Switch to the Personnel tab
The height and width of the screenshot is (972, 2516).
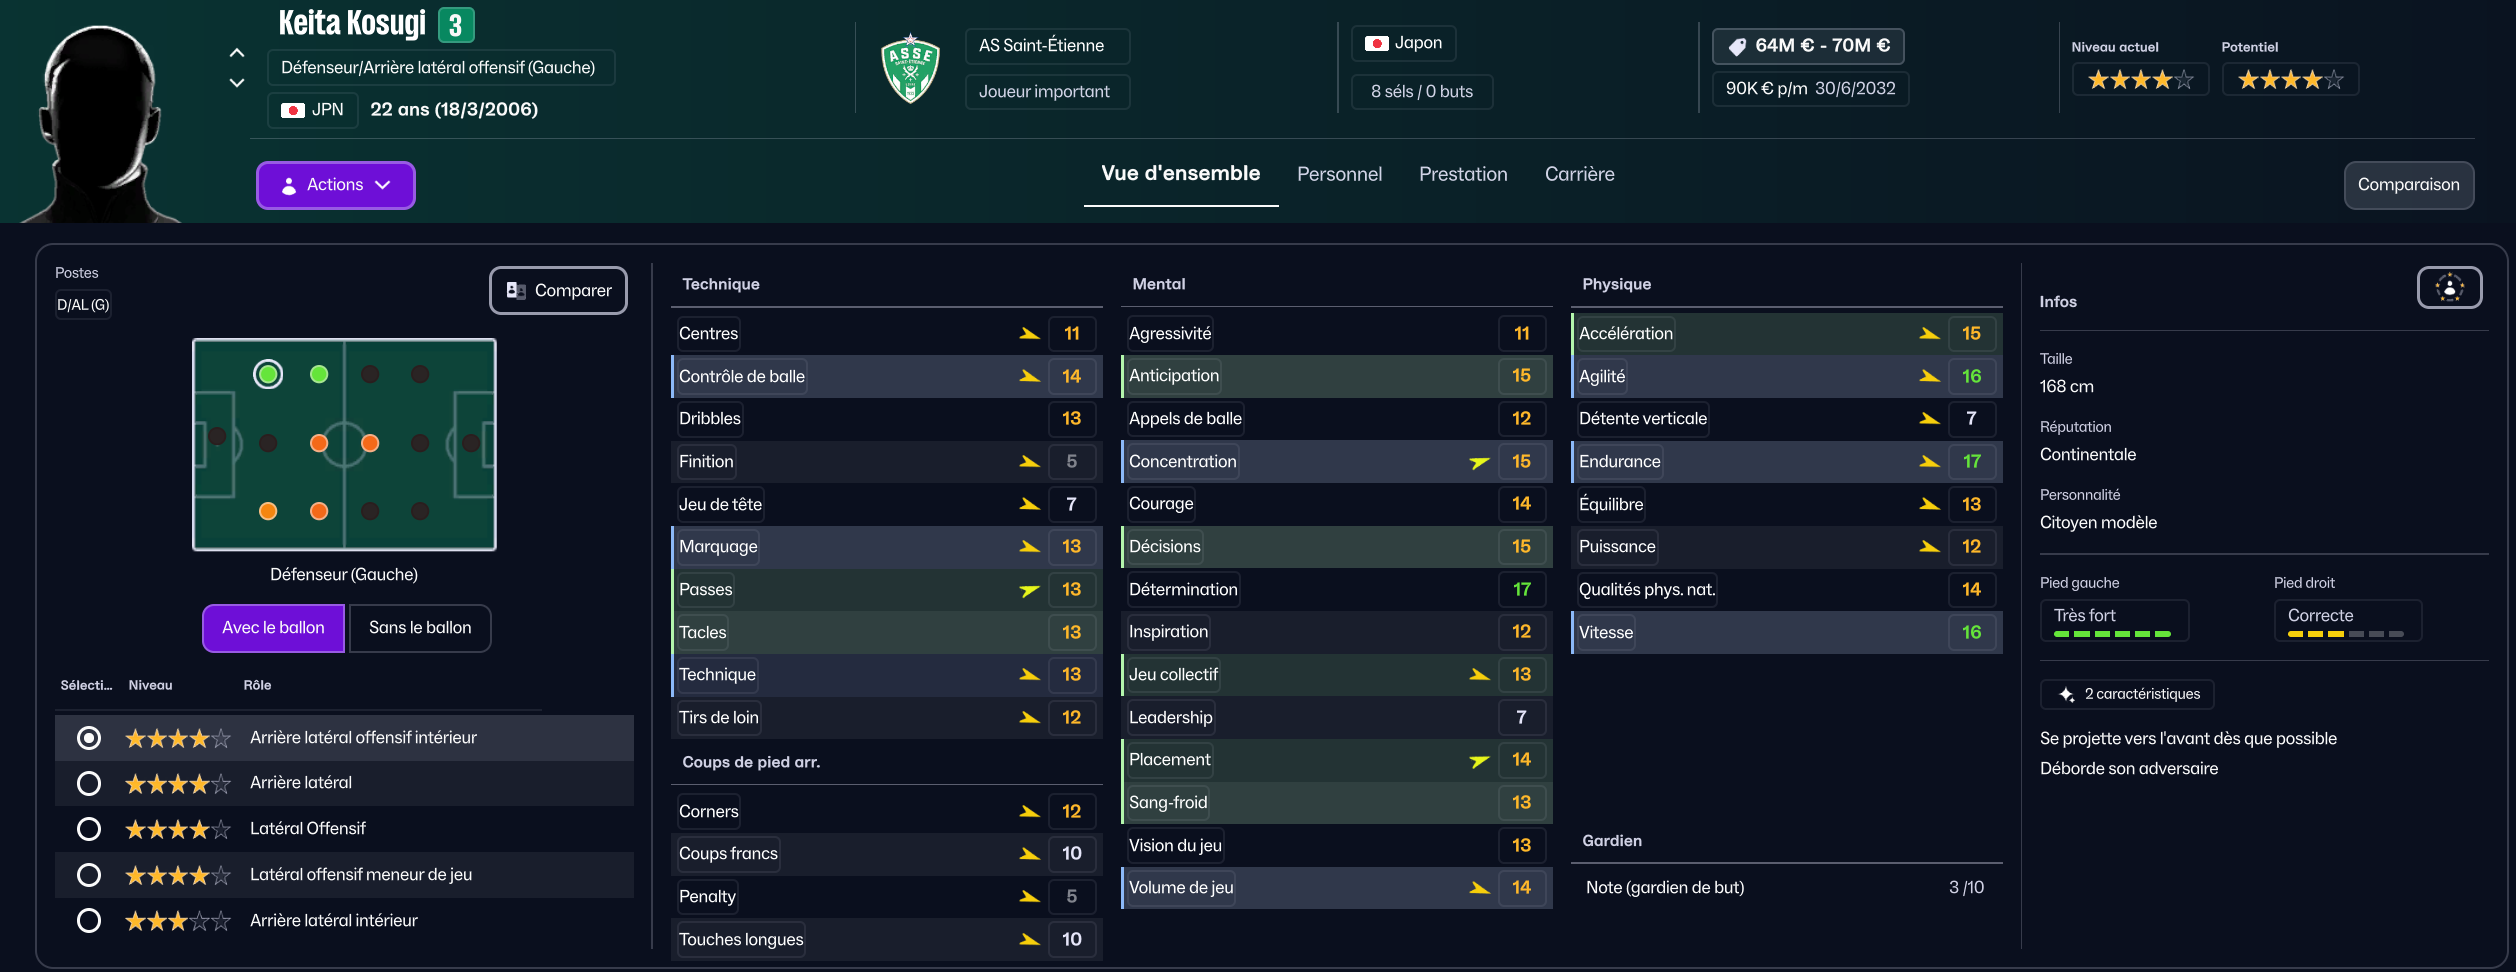tap(1339, 174)
